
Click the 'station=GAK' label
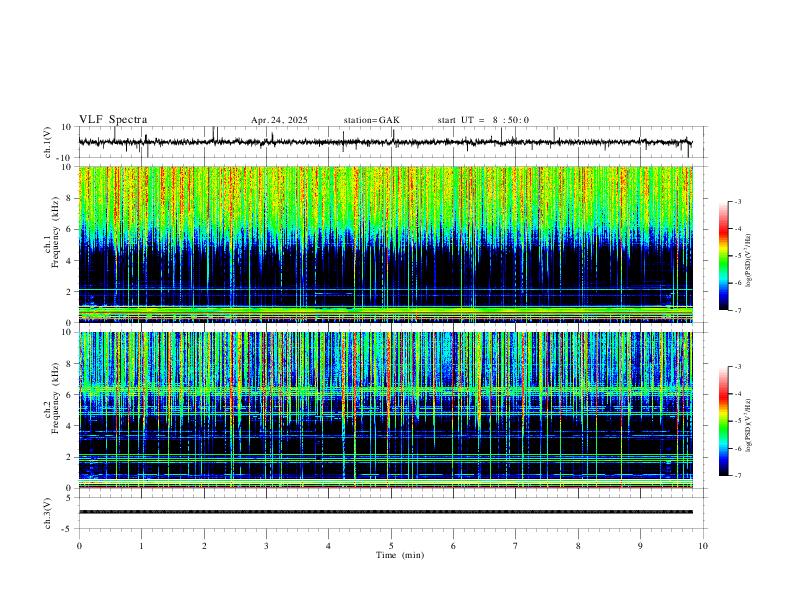371,120
